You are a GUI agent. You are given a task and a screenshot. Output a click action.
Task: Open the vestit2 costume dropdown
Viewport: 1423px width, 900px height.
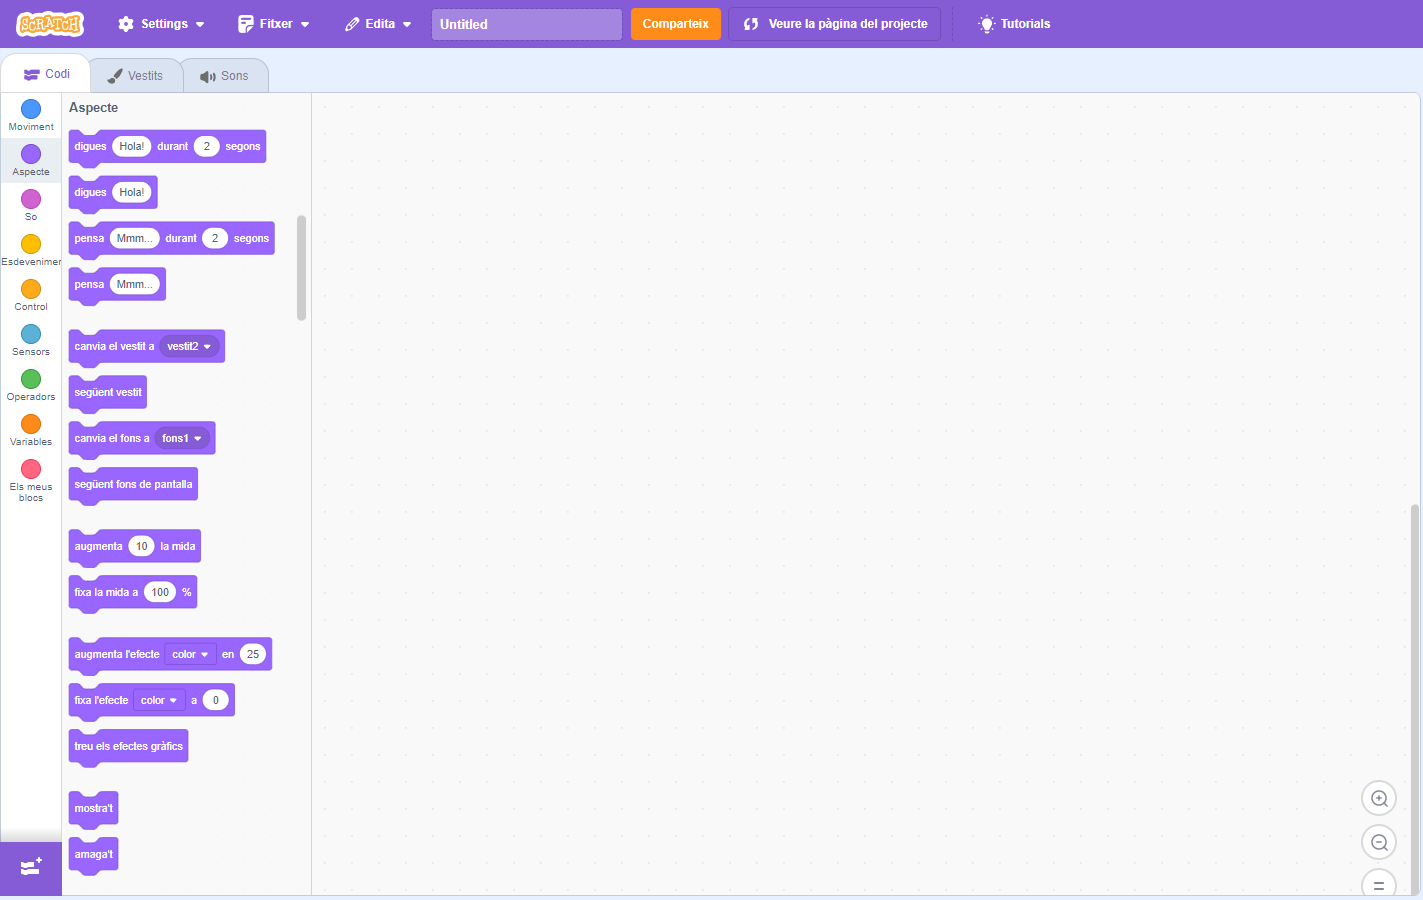click(189, 347)
